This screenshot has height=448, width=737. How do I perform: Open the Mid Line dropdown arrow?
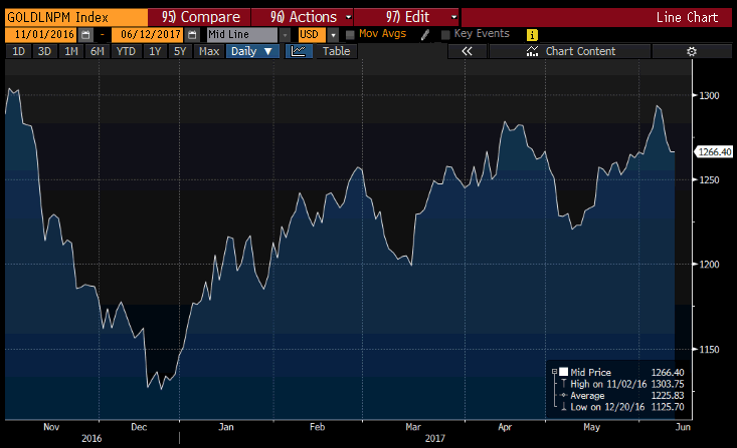click(x=285, y=35)
